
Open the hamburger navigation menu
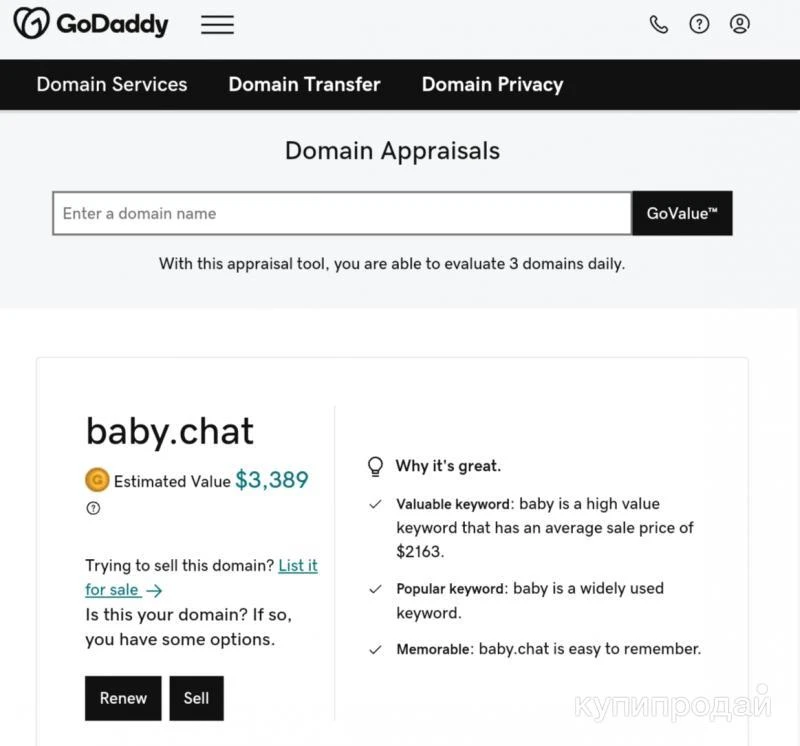pyautogui.click(x=217, y=25)
